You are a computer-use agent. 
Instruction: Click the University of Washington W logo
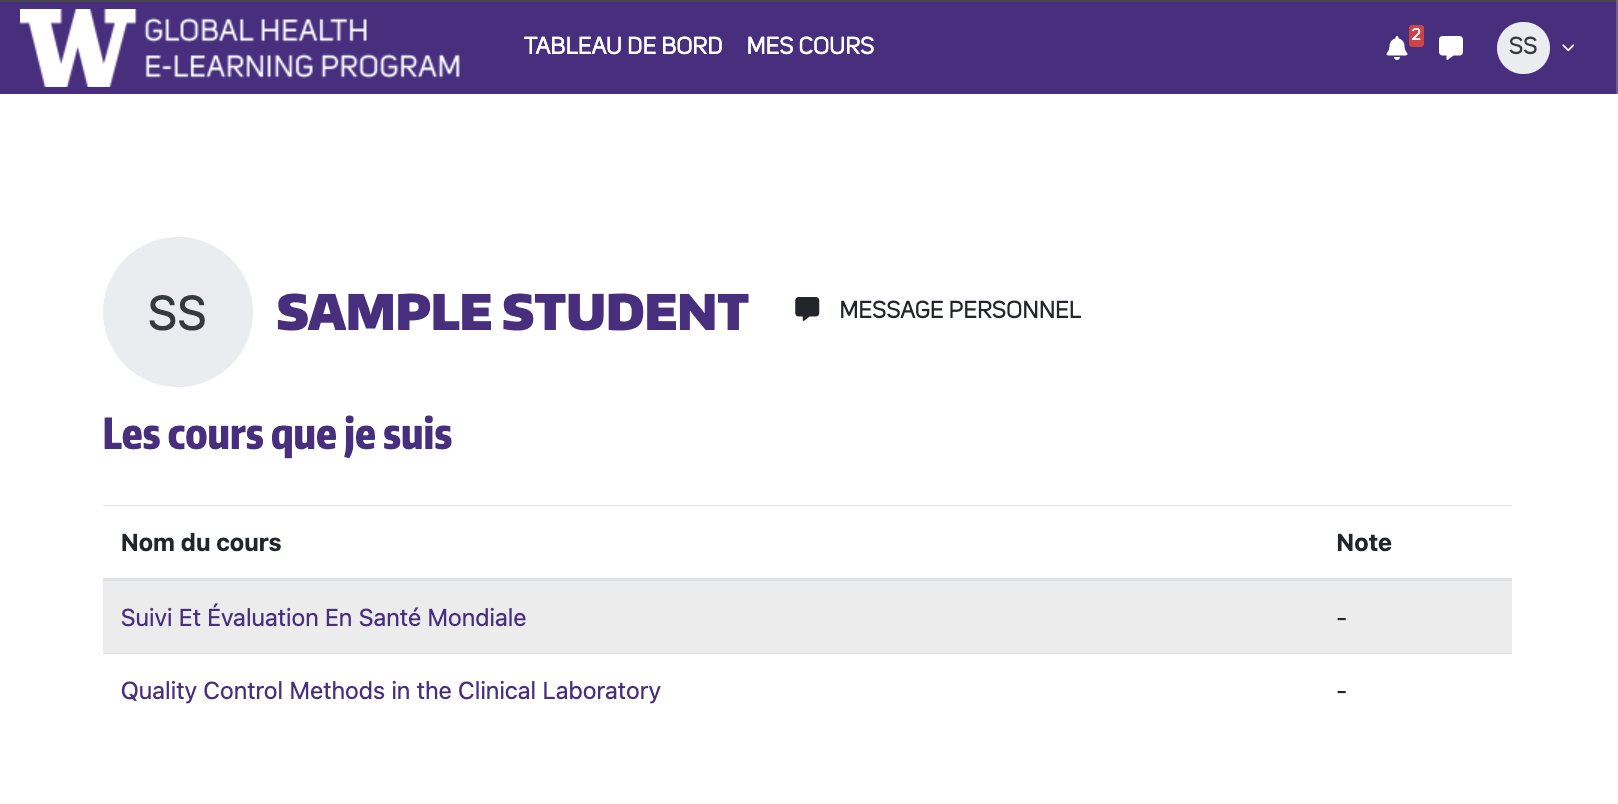[x=77, y=47]
